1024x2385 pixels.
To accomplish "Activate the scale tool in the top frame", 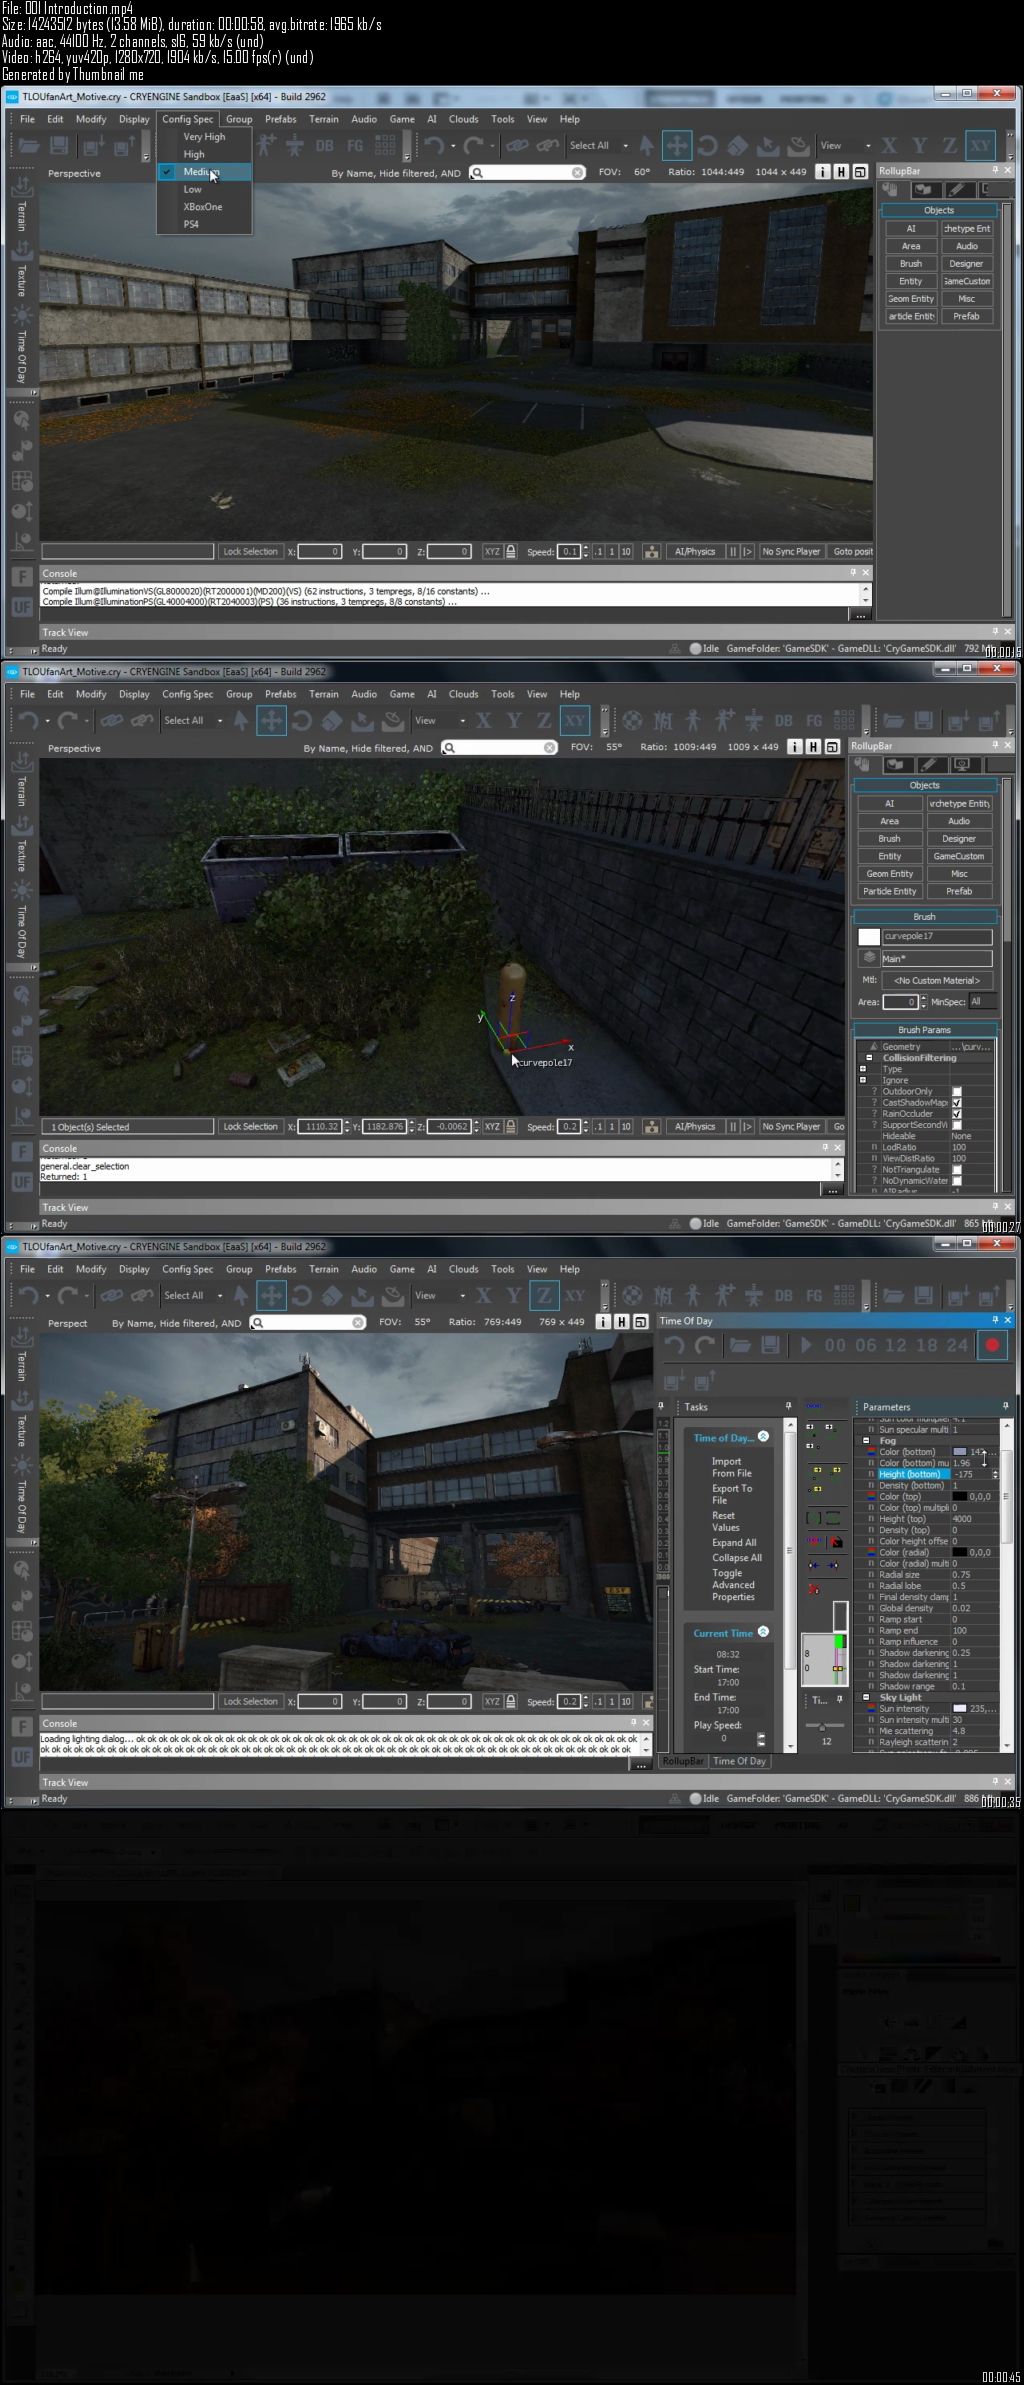I will [737, 146].
